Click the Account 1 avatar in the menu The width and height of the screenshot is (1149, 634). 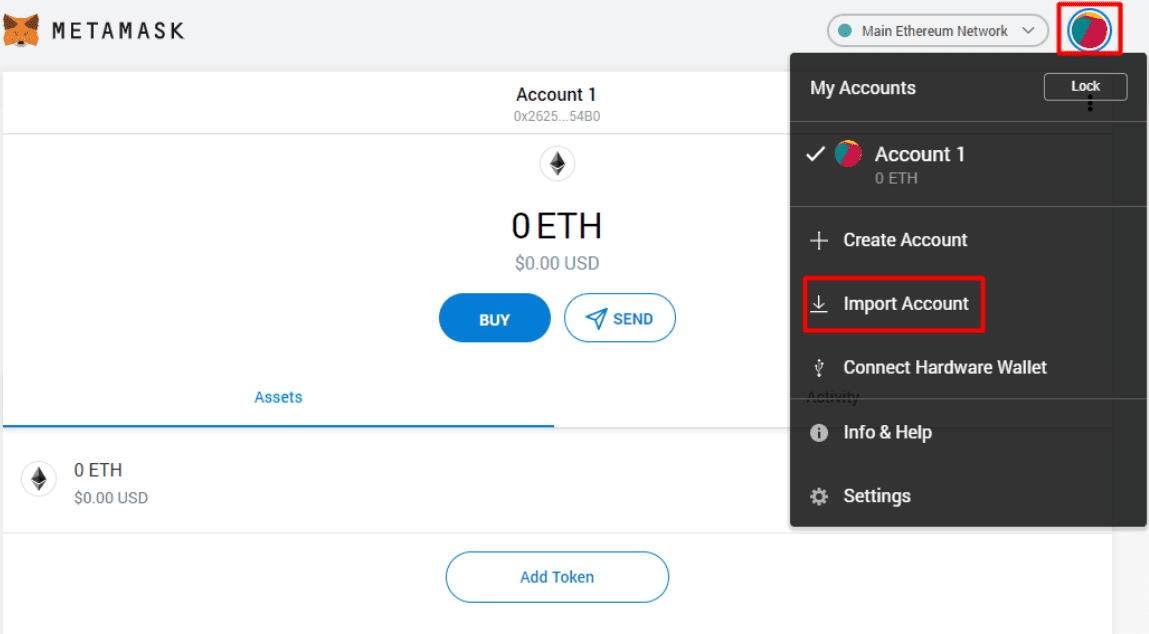pos(848,153)
